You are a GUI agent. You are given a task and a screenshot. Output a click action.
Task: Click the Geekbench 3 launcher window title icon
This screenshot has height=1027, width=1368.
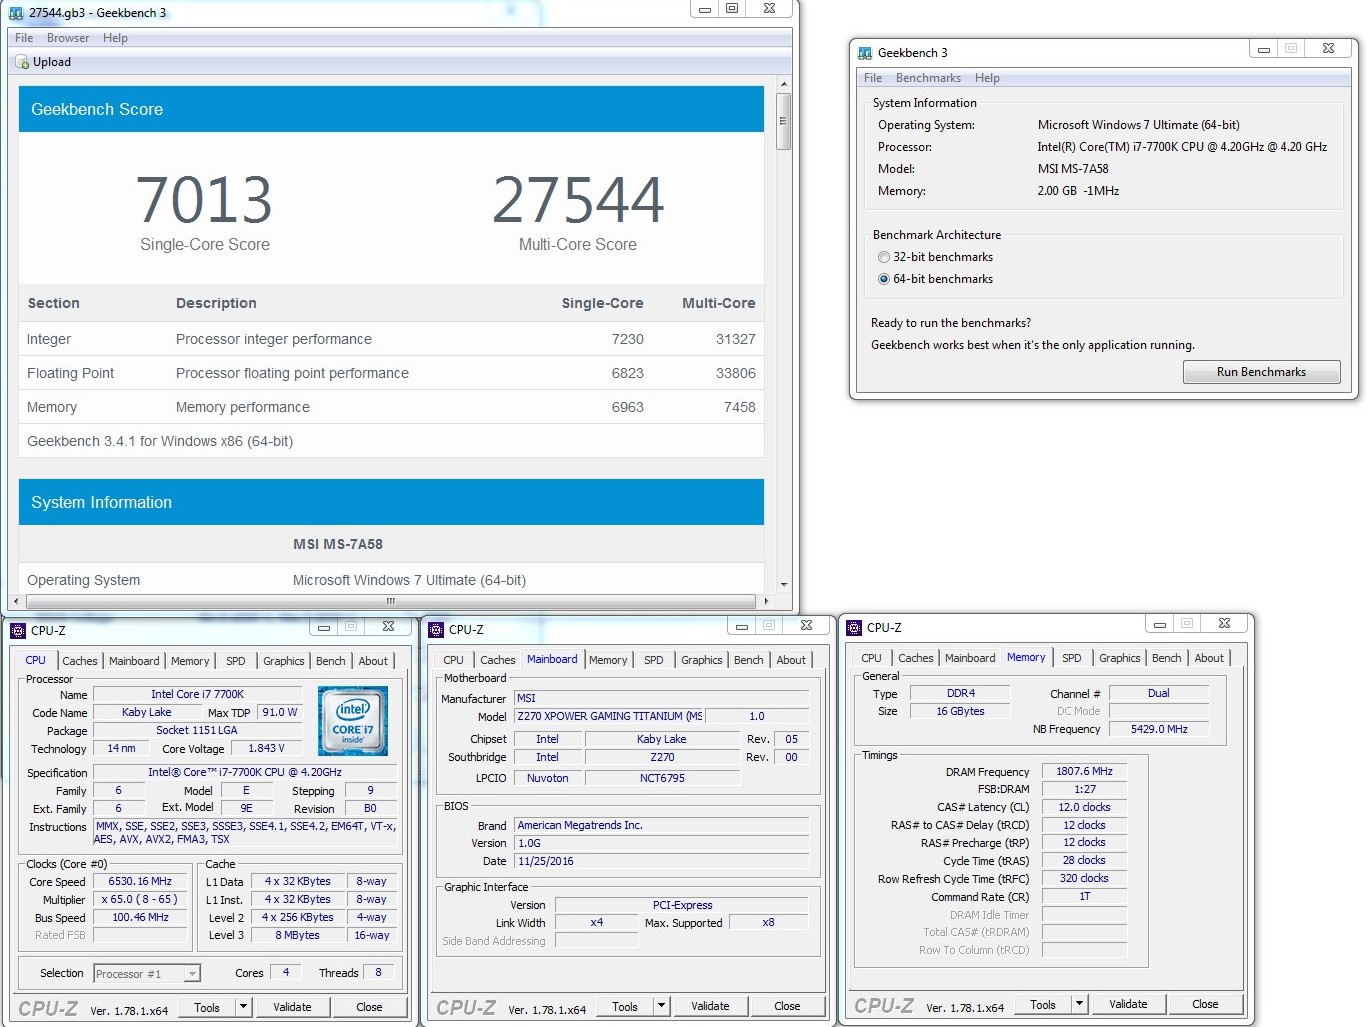point(865,53)
